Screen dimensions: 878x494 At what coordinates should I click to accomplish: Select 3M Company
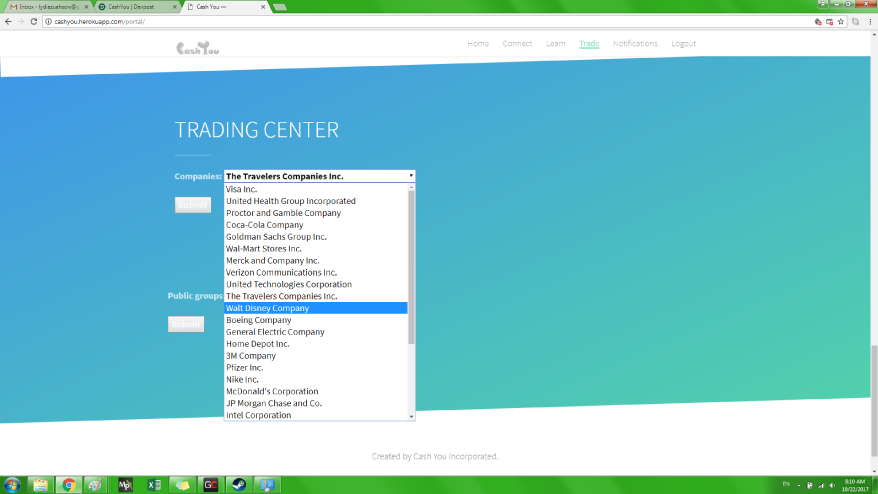316,356
